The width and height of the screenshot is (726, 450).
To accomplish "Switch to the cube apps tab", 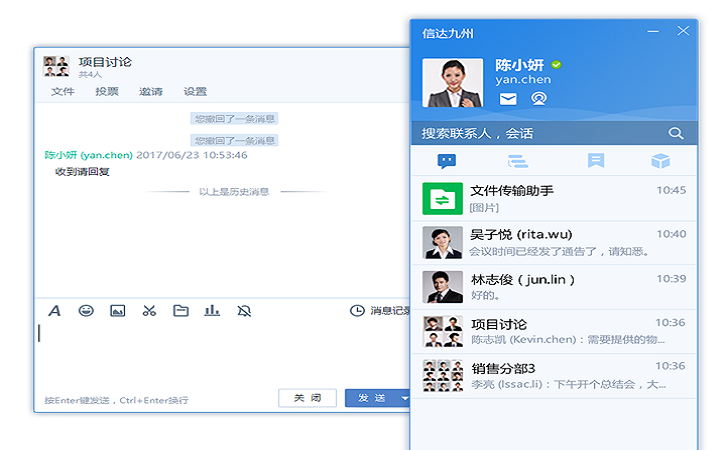I will (x=660, y=161).
